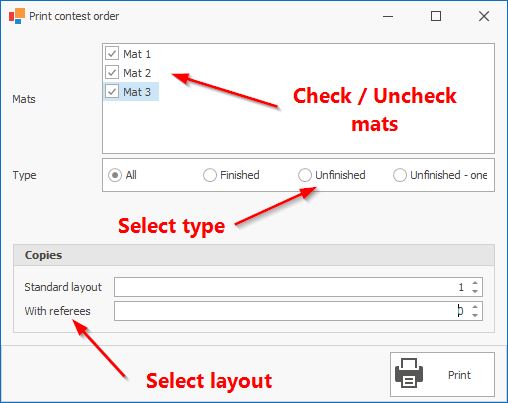Minimize the Print contest order dialog

coord(388,16)
